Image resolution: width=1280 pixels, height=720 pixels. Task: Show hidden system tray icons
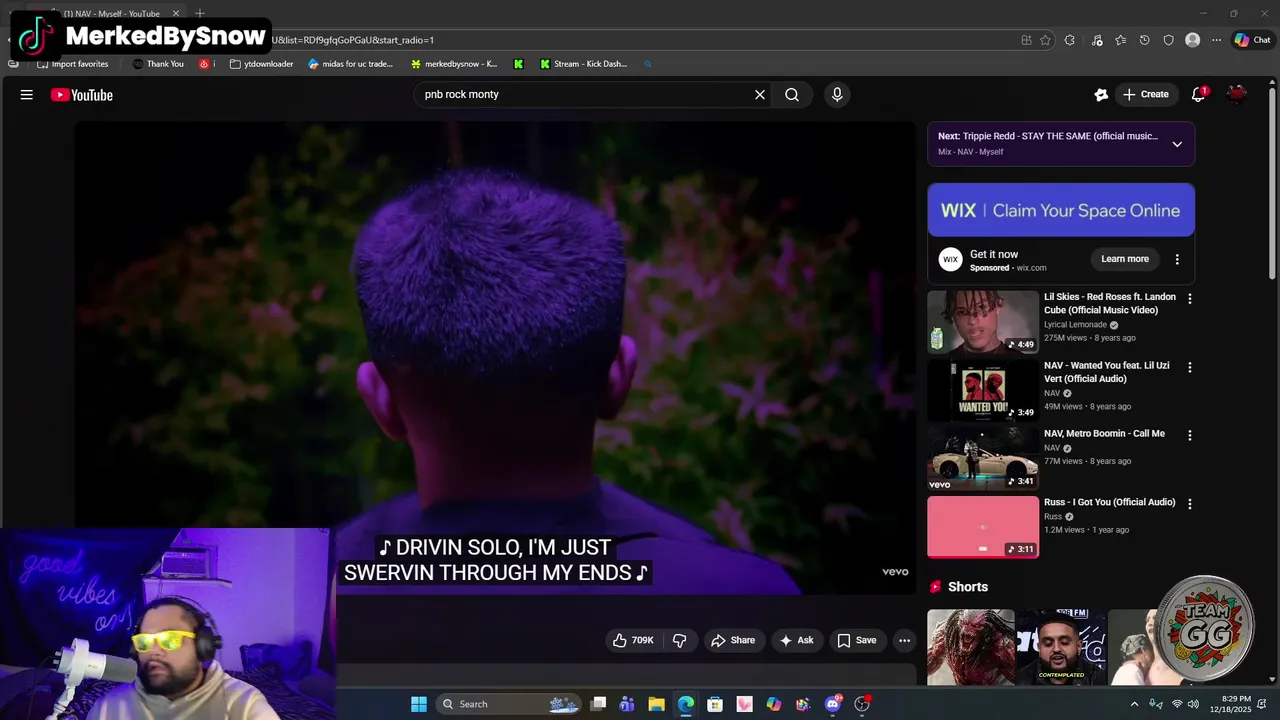coord(1134,704)
